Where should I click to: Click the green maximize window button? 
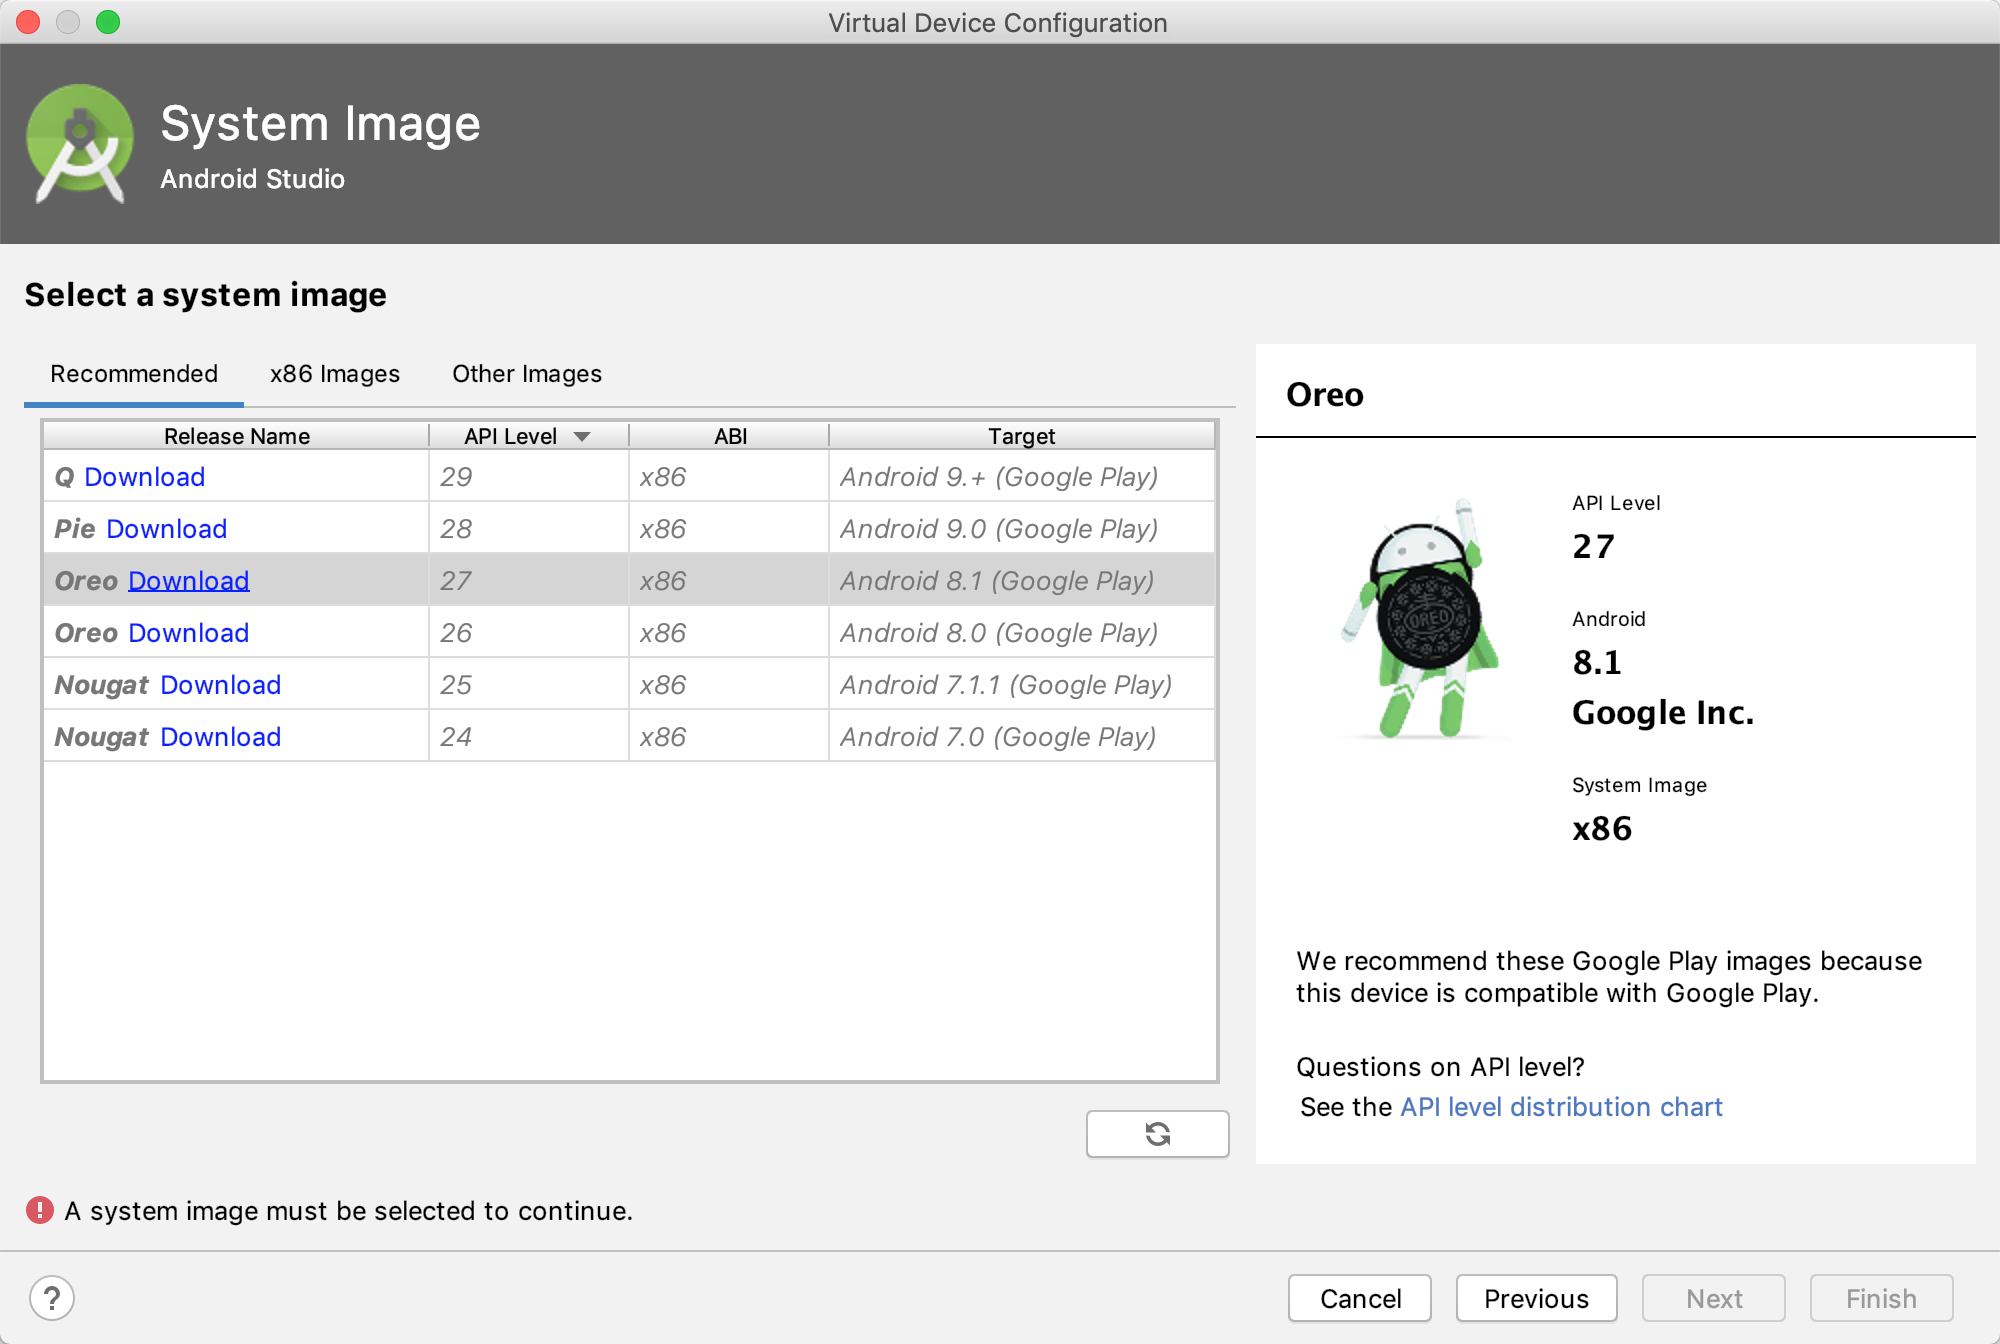(x=108, y=22)
